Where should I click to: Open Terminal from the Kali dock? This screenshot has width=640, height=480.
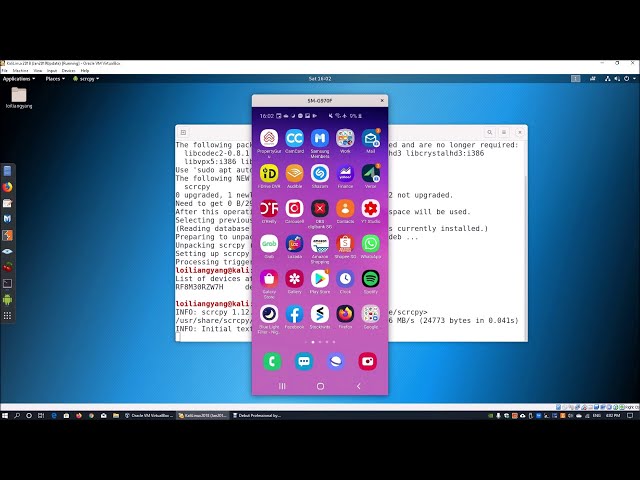pyautogui.click(x=7, y=283)
